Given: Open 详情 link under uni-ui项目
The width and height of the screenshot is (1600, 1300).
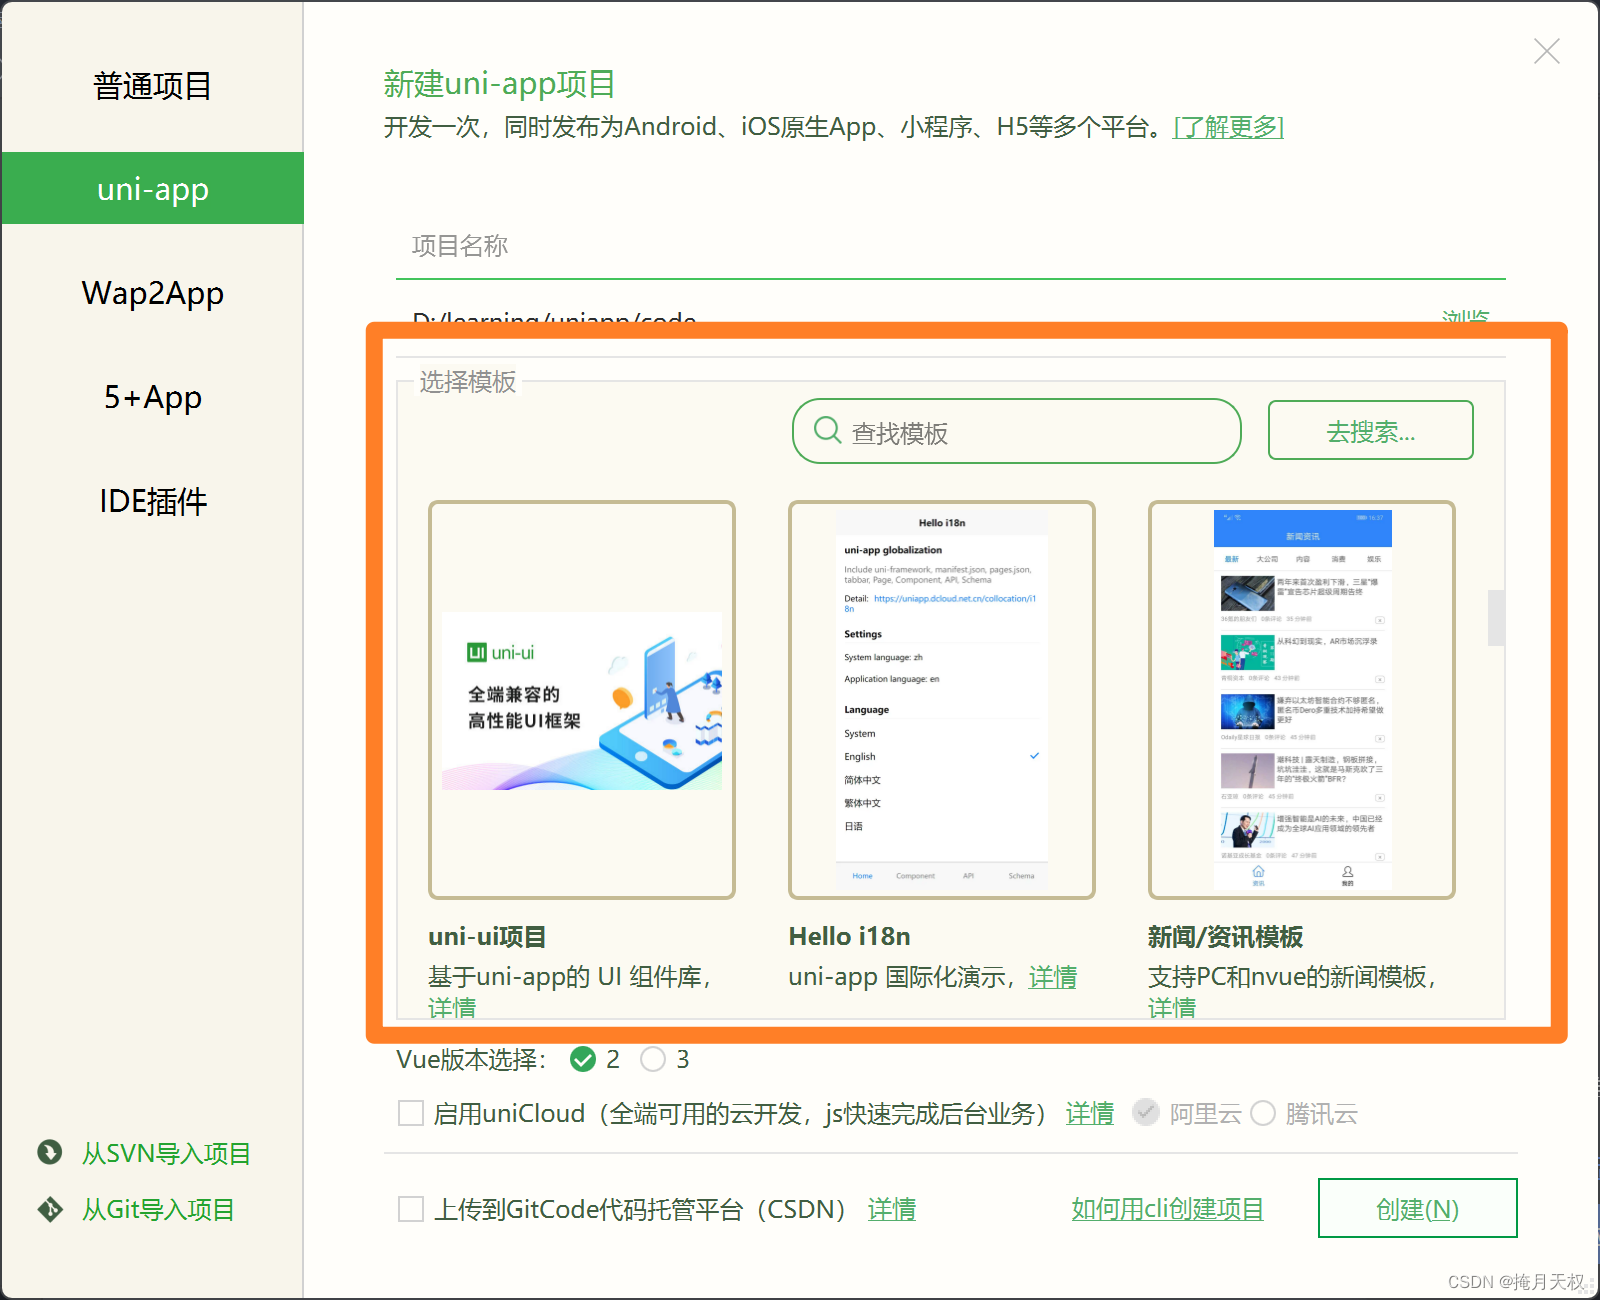Looking at the screenshot, I should click(x=452, y=1007).
